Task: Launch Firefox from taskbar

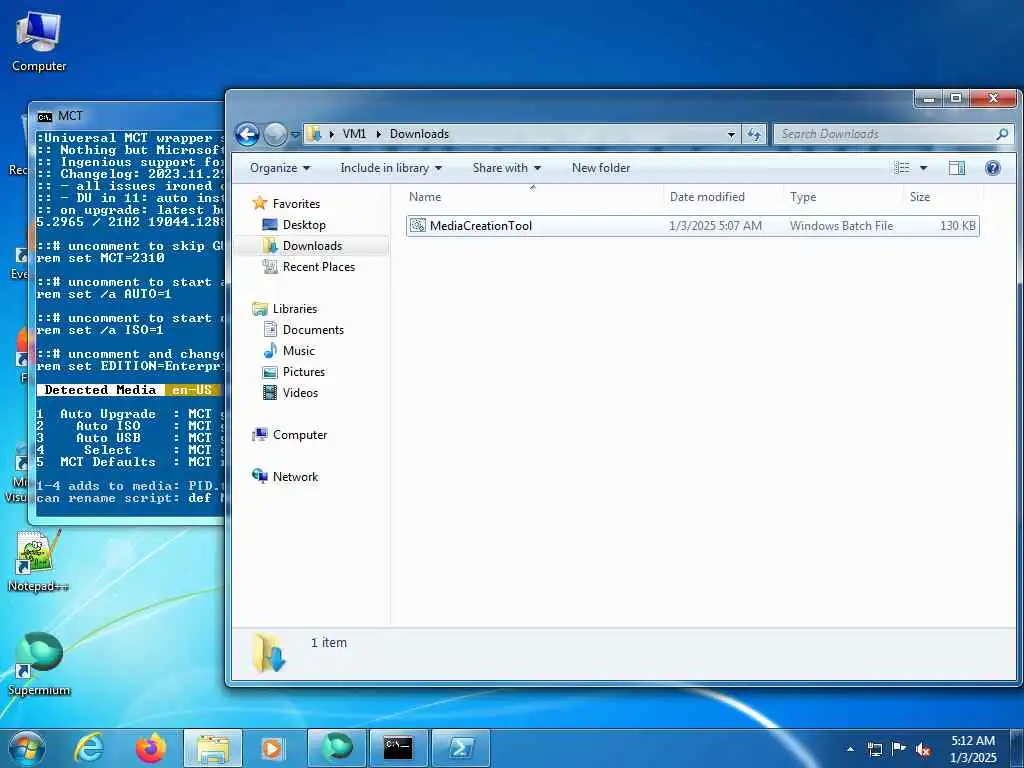Action: 150,748
